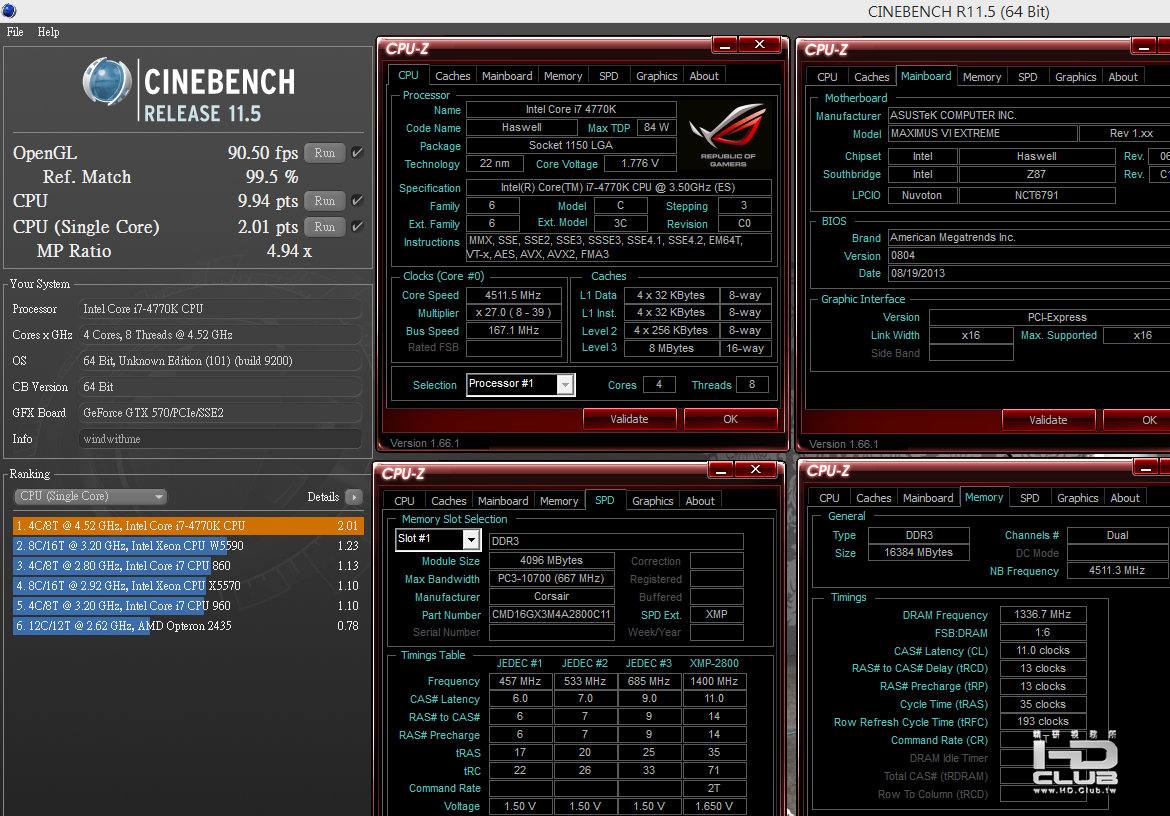Image resolution: width=1170 pixels, height=816 pixels.
Task: Minimize the top-left CPU-Z window
Action: [x=725, y=45]
